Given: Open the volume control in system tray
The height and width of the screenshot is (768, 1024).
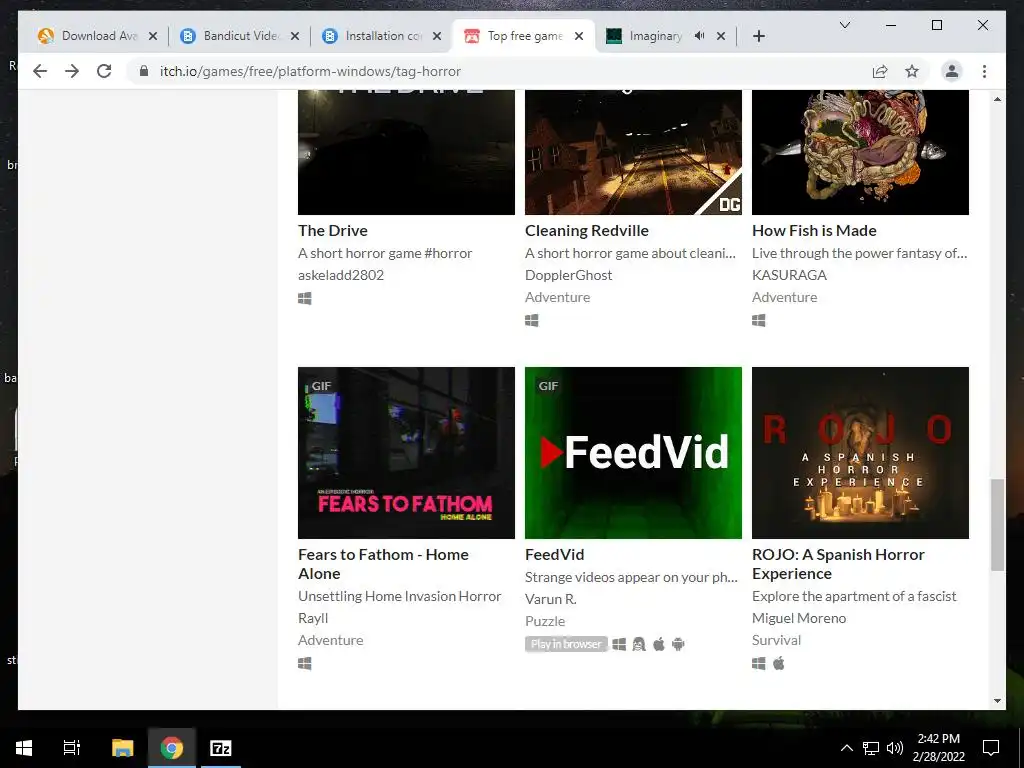Looking at the screenshot, I should point(895,748).
